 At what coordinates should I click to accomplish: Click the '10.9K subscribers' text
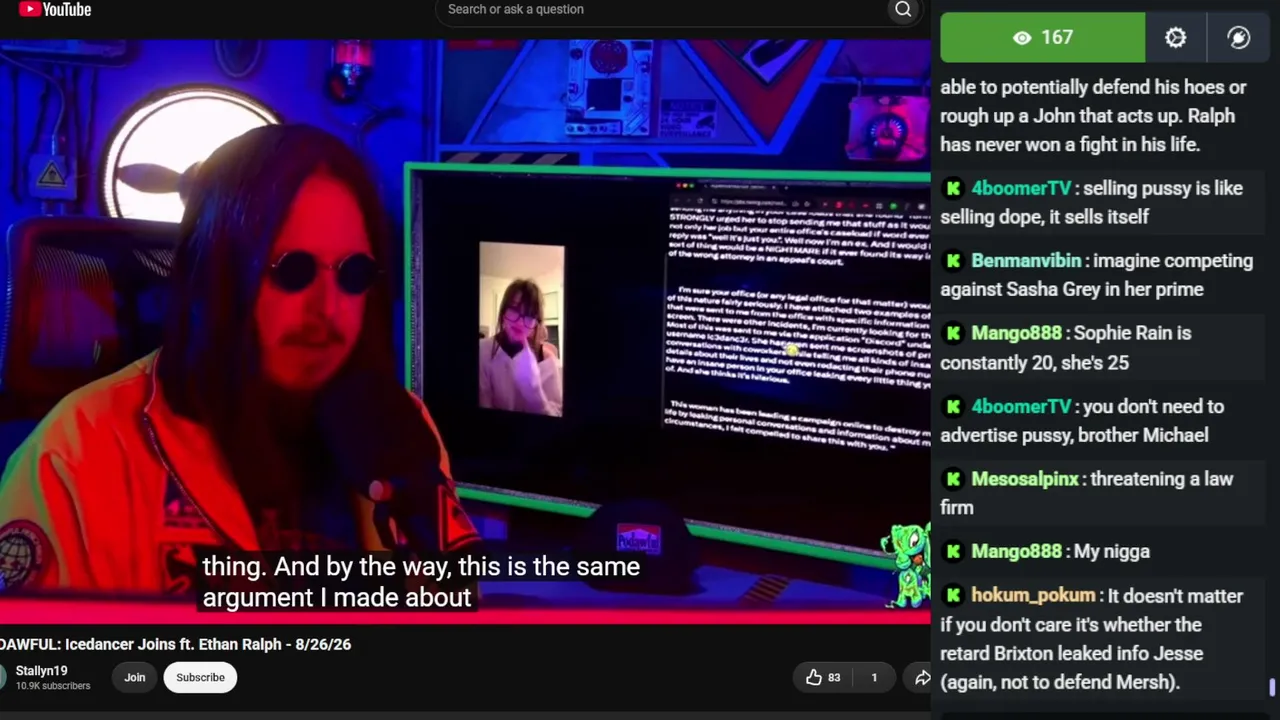[x=52, y=686]
